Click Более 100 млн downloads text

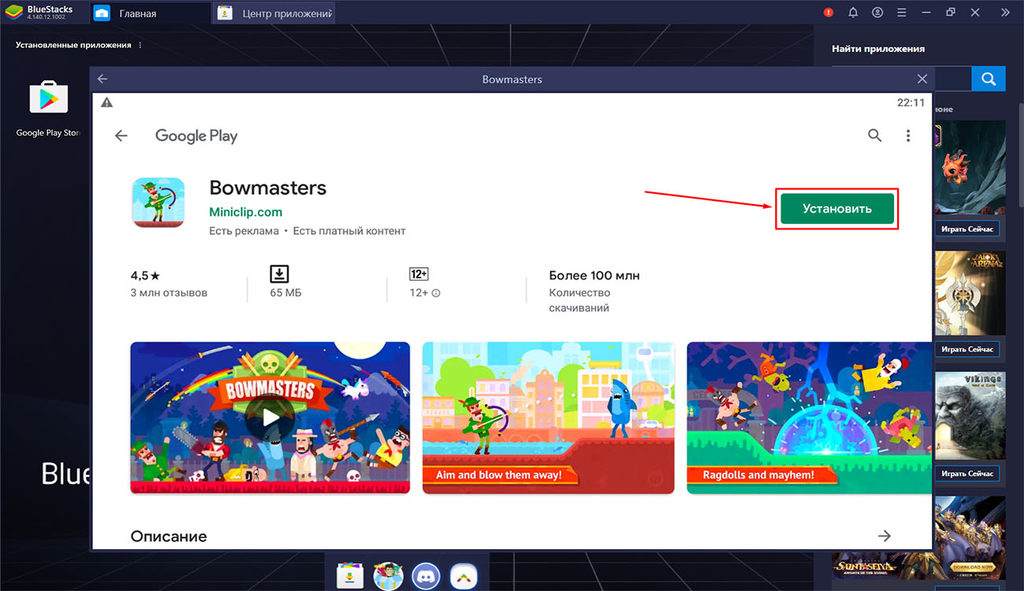594,276
